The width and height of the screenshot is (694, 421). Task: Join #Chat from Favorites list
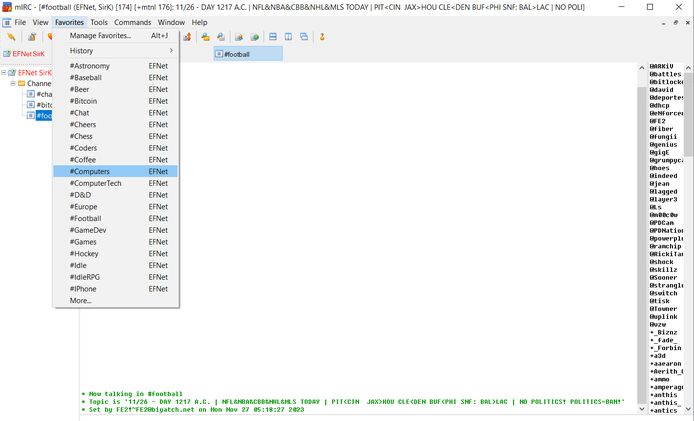116,112
